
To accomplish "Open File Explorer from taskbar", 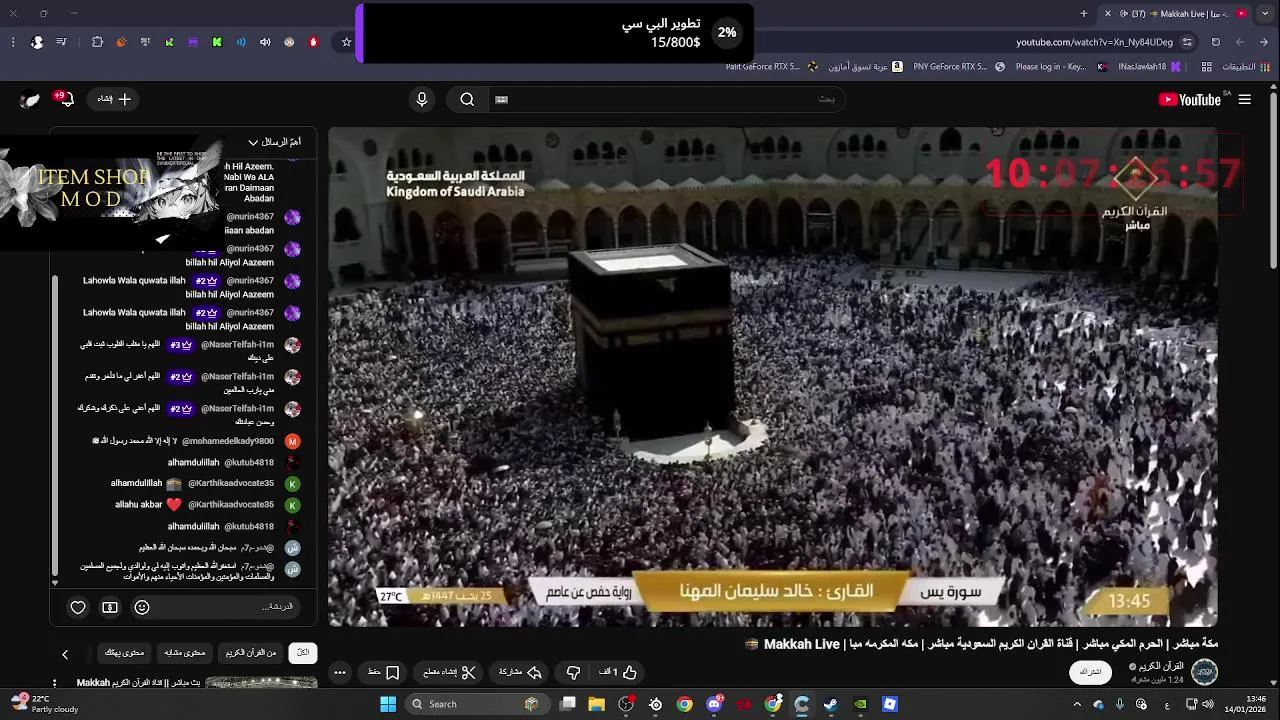I will (597, 704).
